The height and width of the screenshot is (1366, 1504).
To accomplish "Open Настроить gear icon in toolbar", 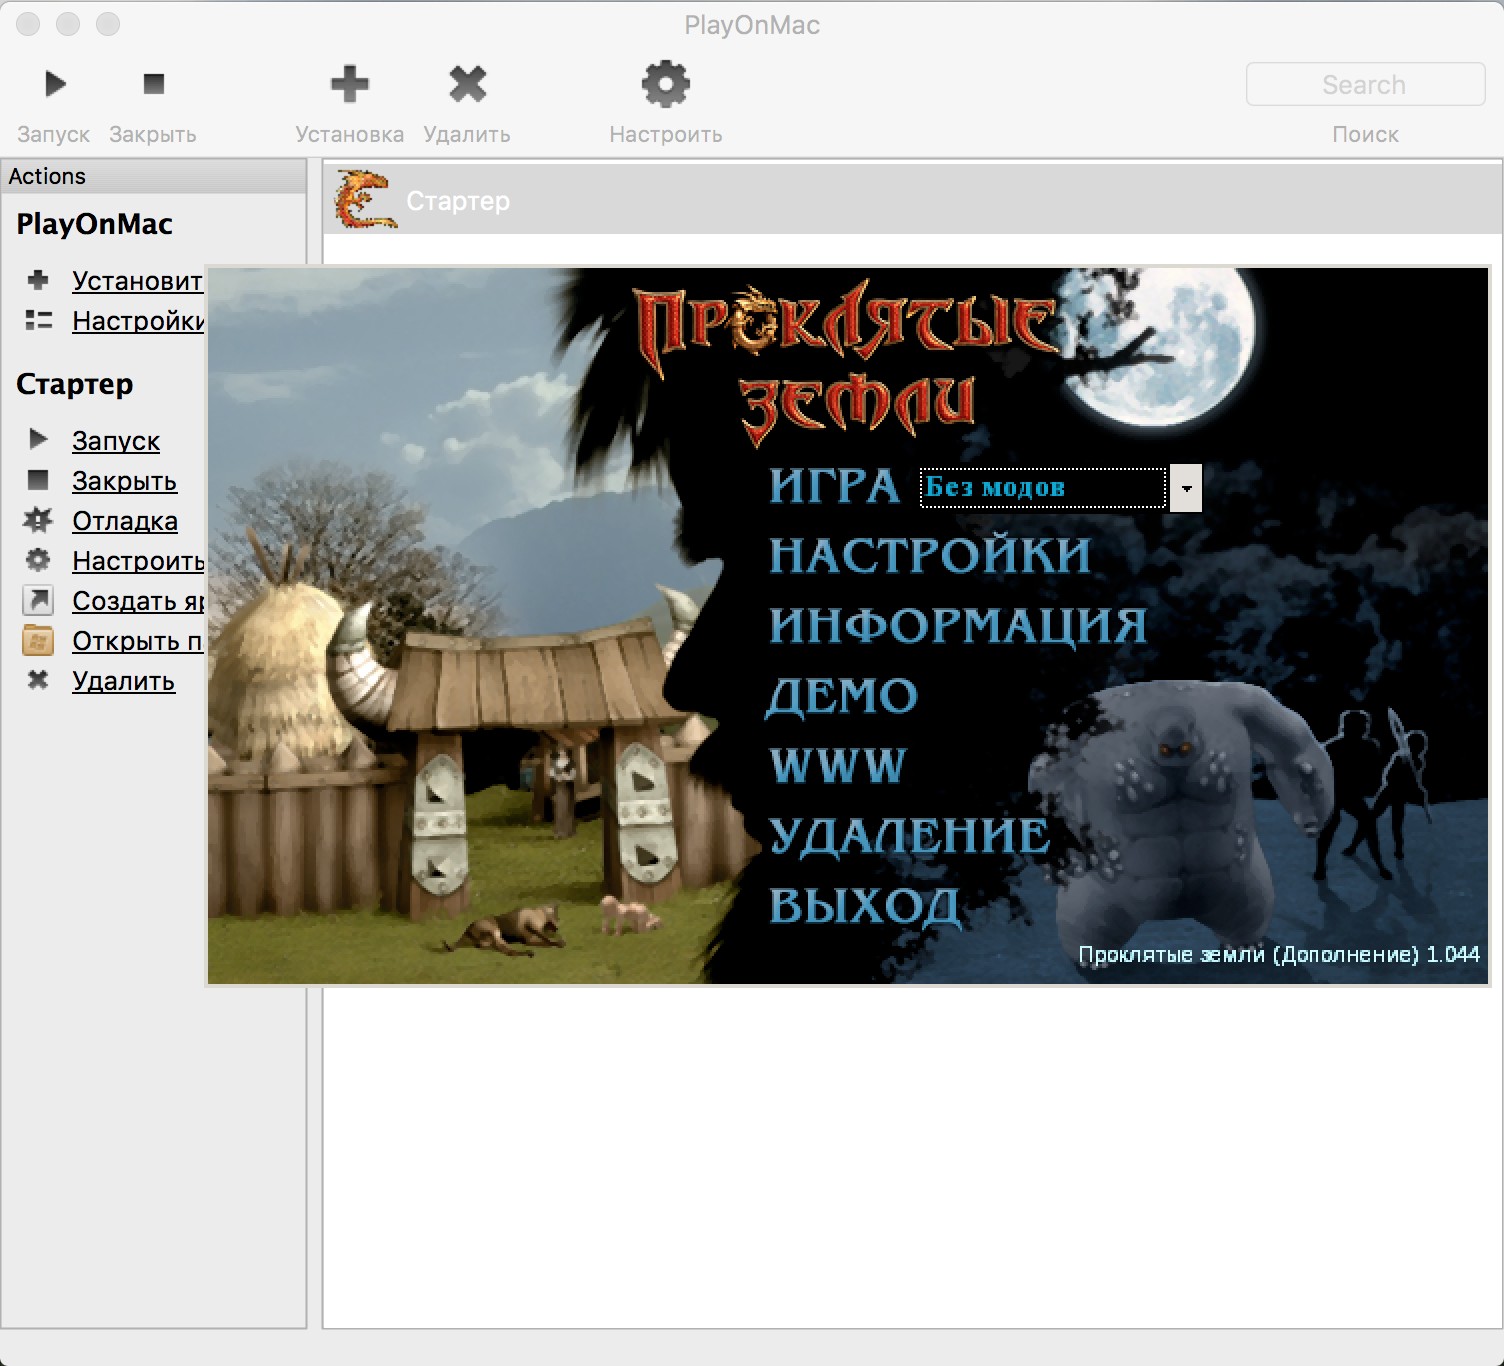I will point(665,84).
